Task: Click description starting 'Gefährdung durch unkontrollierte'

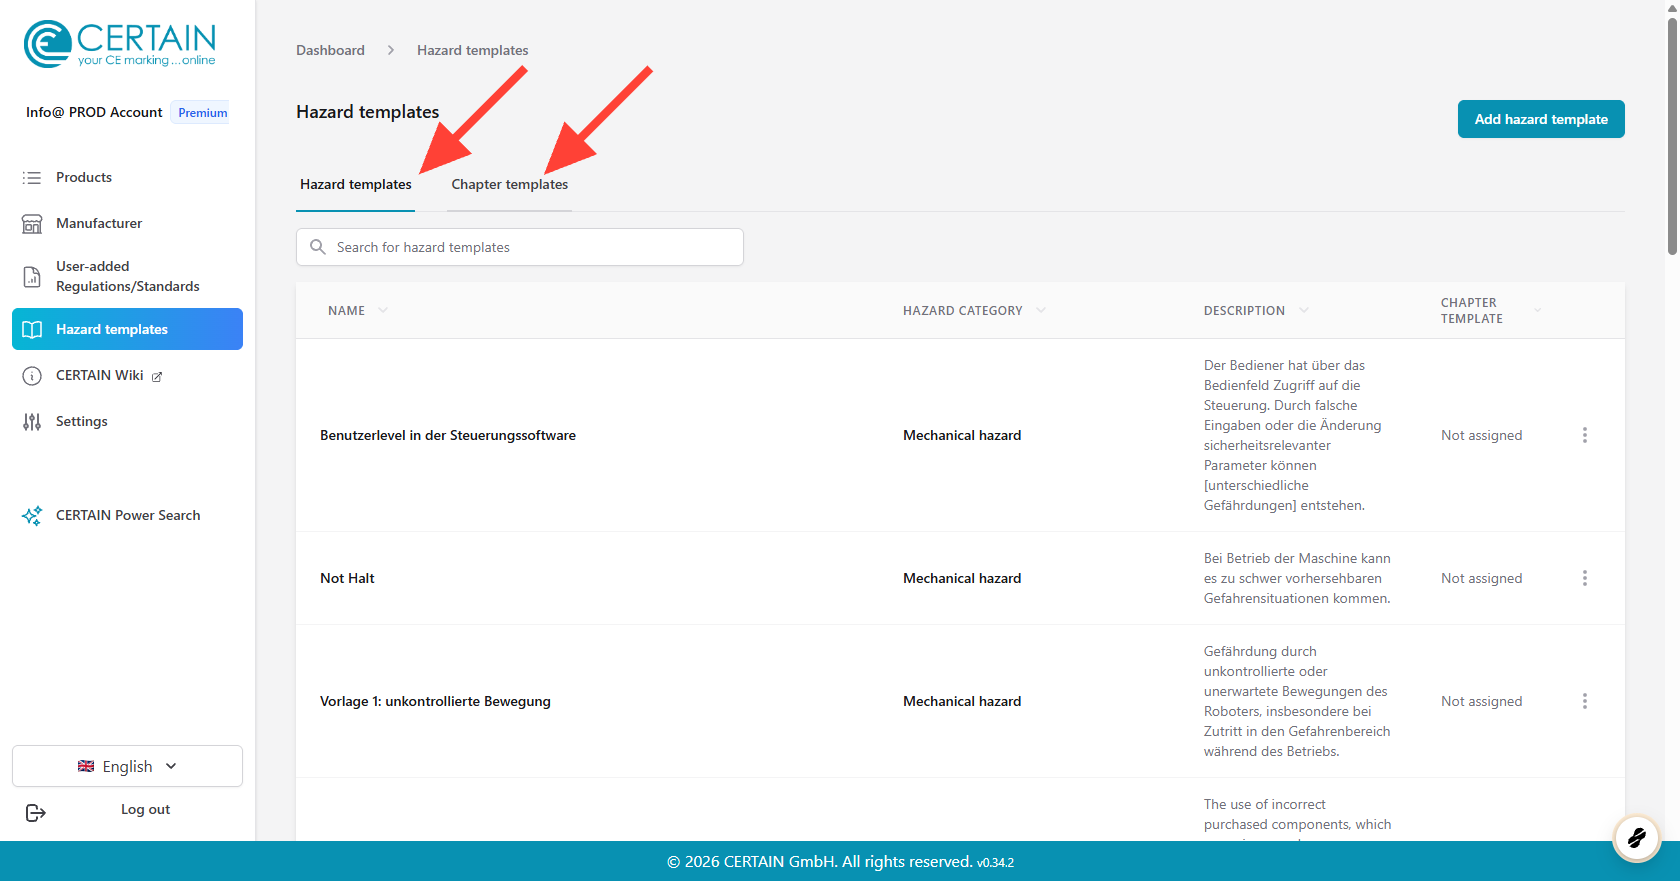Action: click(x=1297, y=701)
